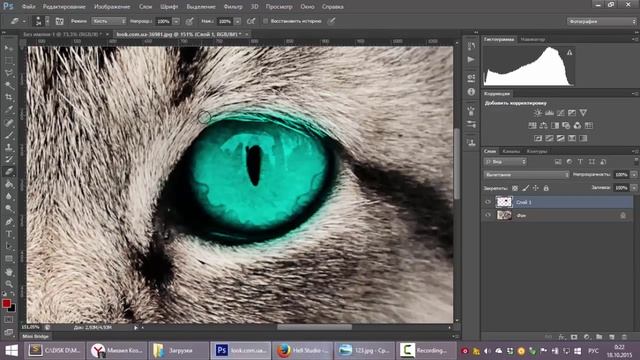Select the Eraser tool in toolbox

(x=9, y=172)
